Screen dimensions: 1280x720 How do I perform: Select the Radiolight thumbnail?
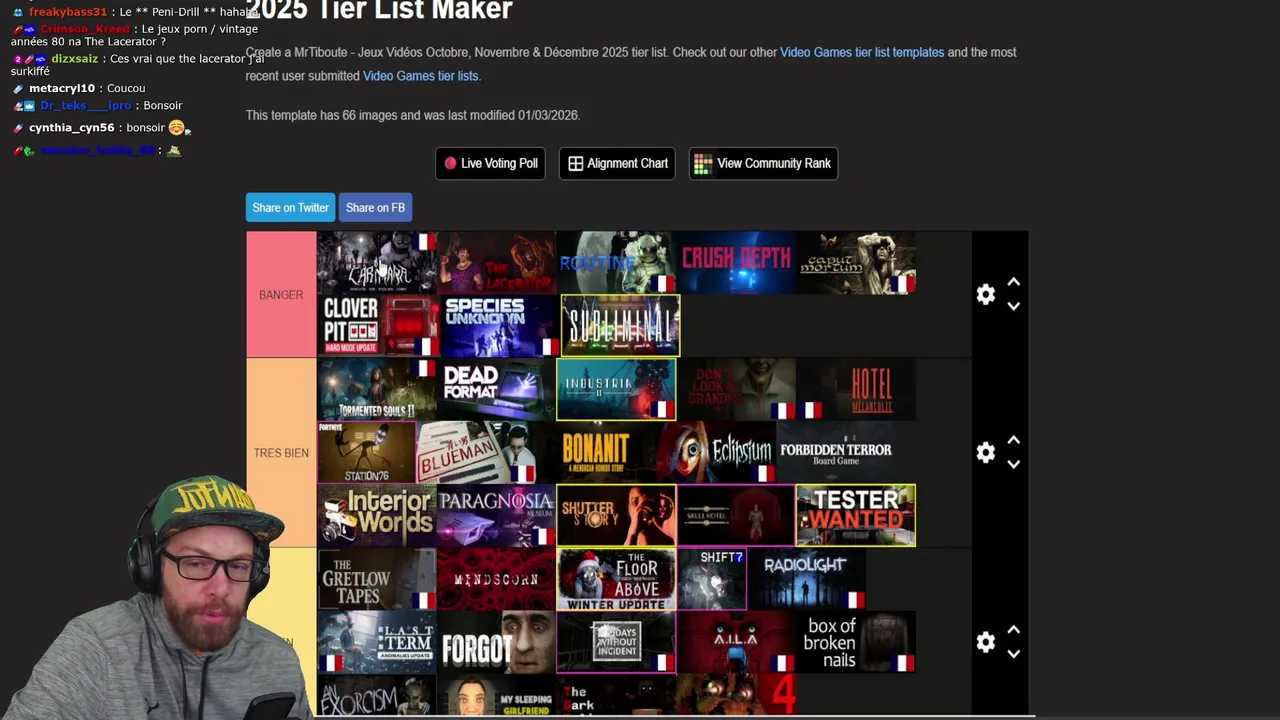tap(806, 579)
